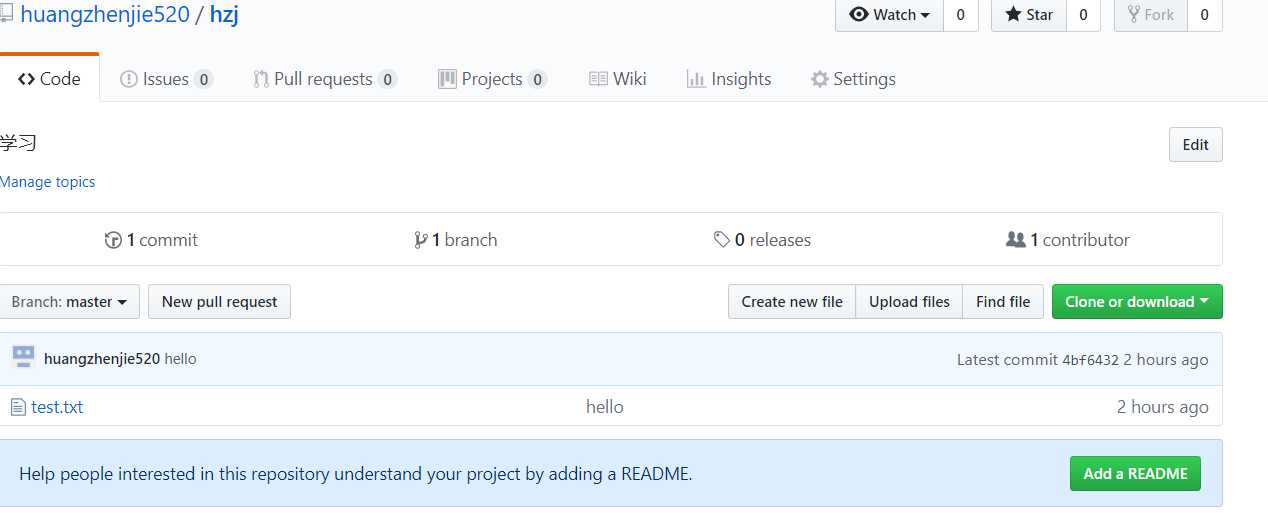Screen dimensions: 1268x513
Task: Click the branch icon beside 1 branch
Action: tap(420, 240)
